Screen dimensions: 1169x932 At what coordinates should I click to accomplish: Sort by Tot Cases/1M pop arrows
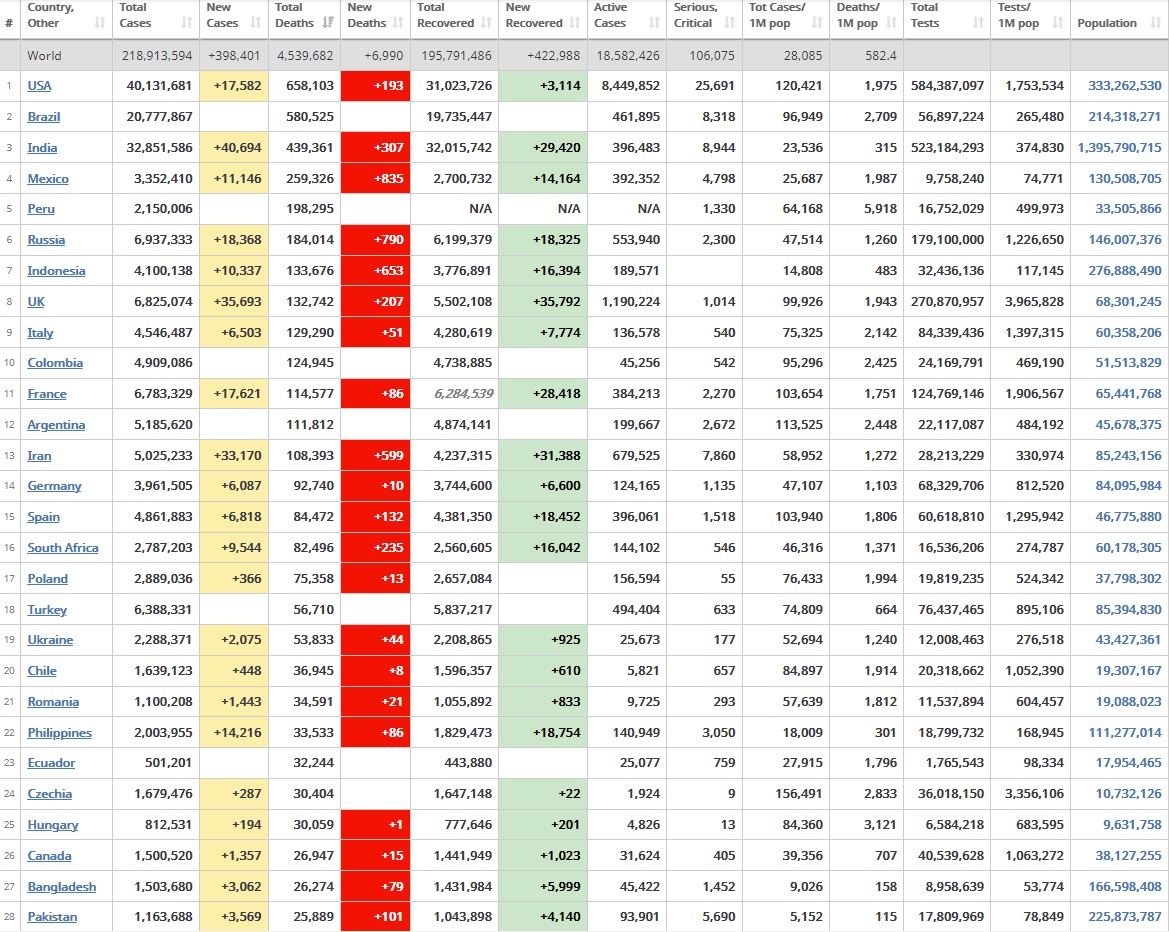click(817, 23)
